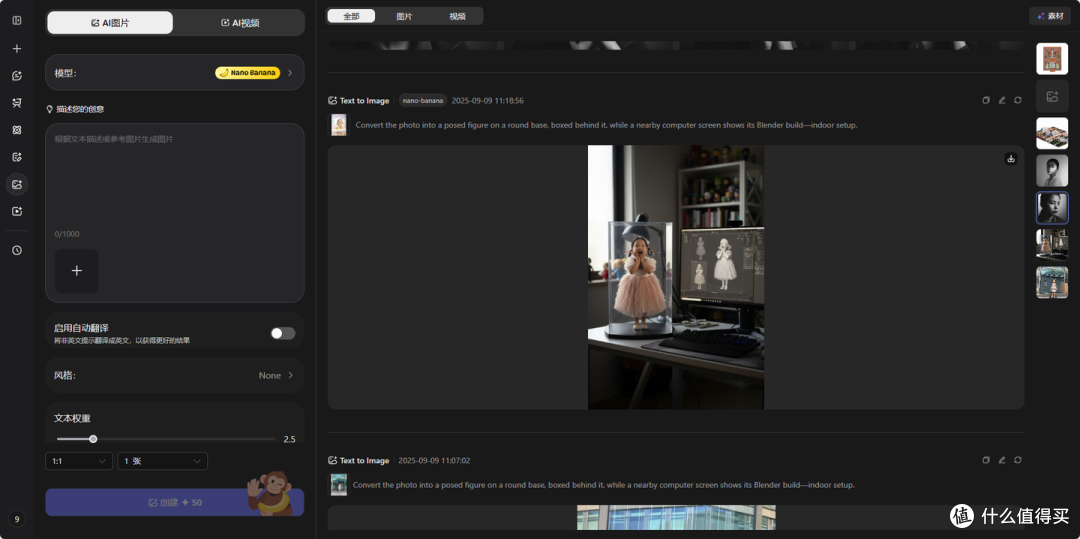Open the reference photo thumbnail of 11:18:56 entry
Screen dimensions: 1080x539
pyautogui.click(x=338, y=125)
